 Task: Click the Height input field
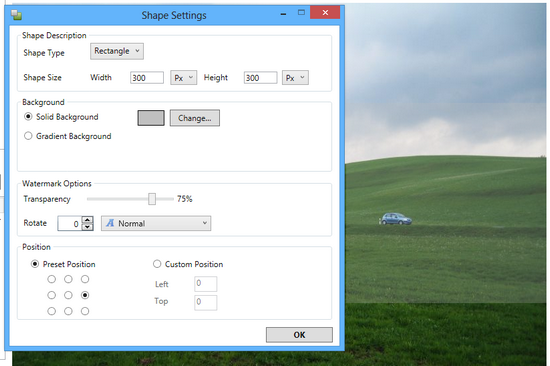click(260, 78)
